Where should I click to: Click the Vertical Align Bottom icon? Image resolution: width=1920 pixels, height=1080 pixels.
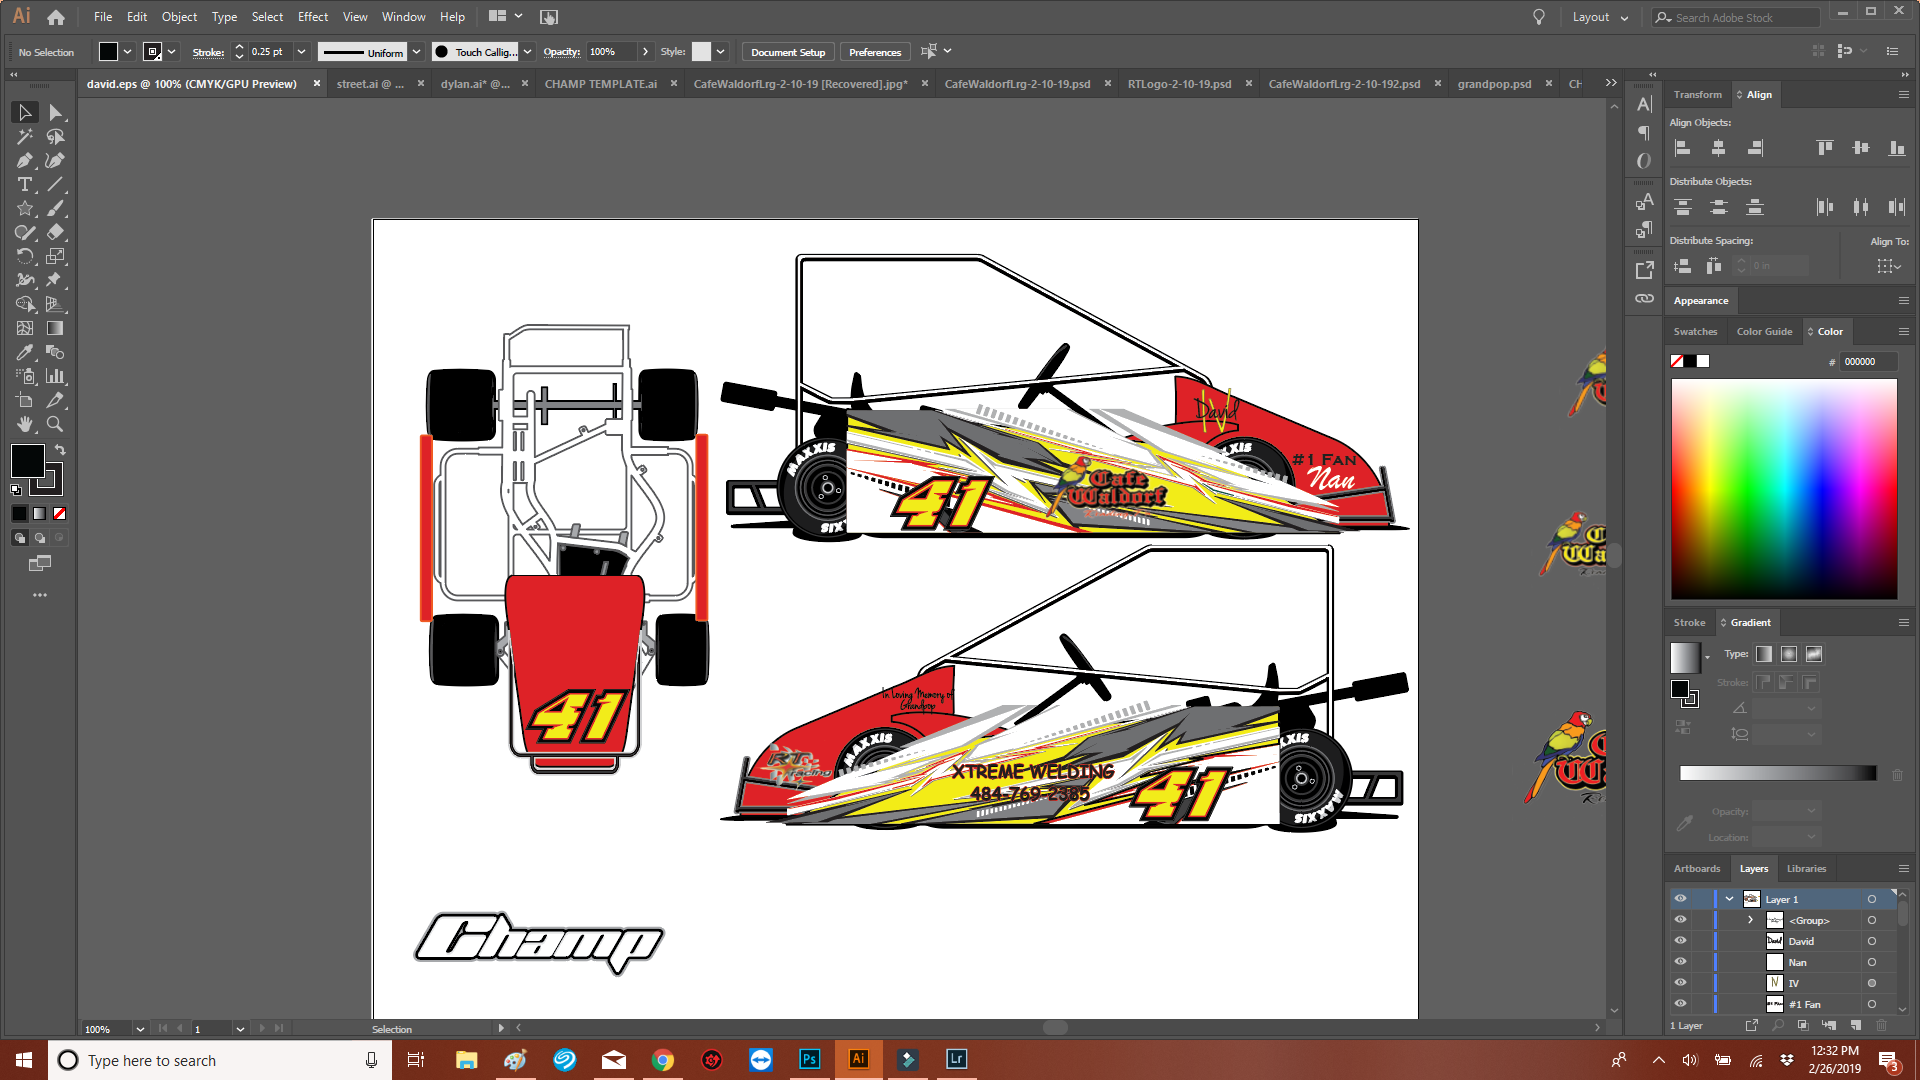point(1897,148)
